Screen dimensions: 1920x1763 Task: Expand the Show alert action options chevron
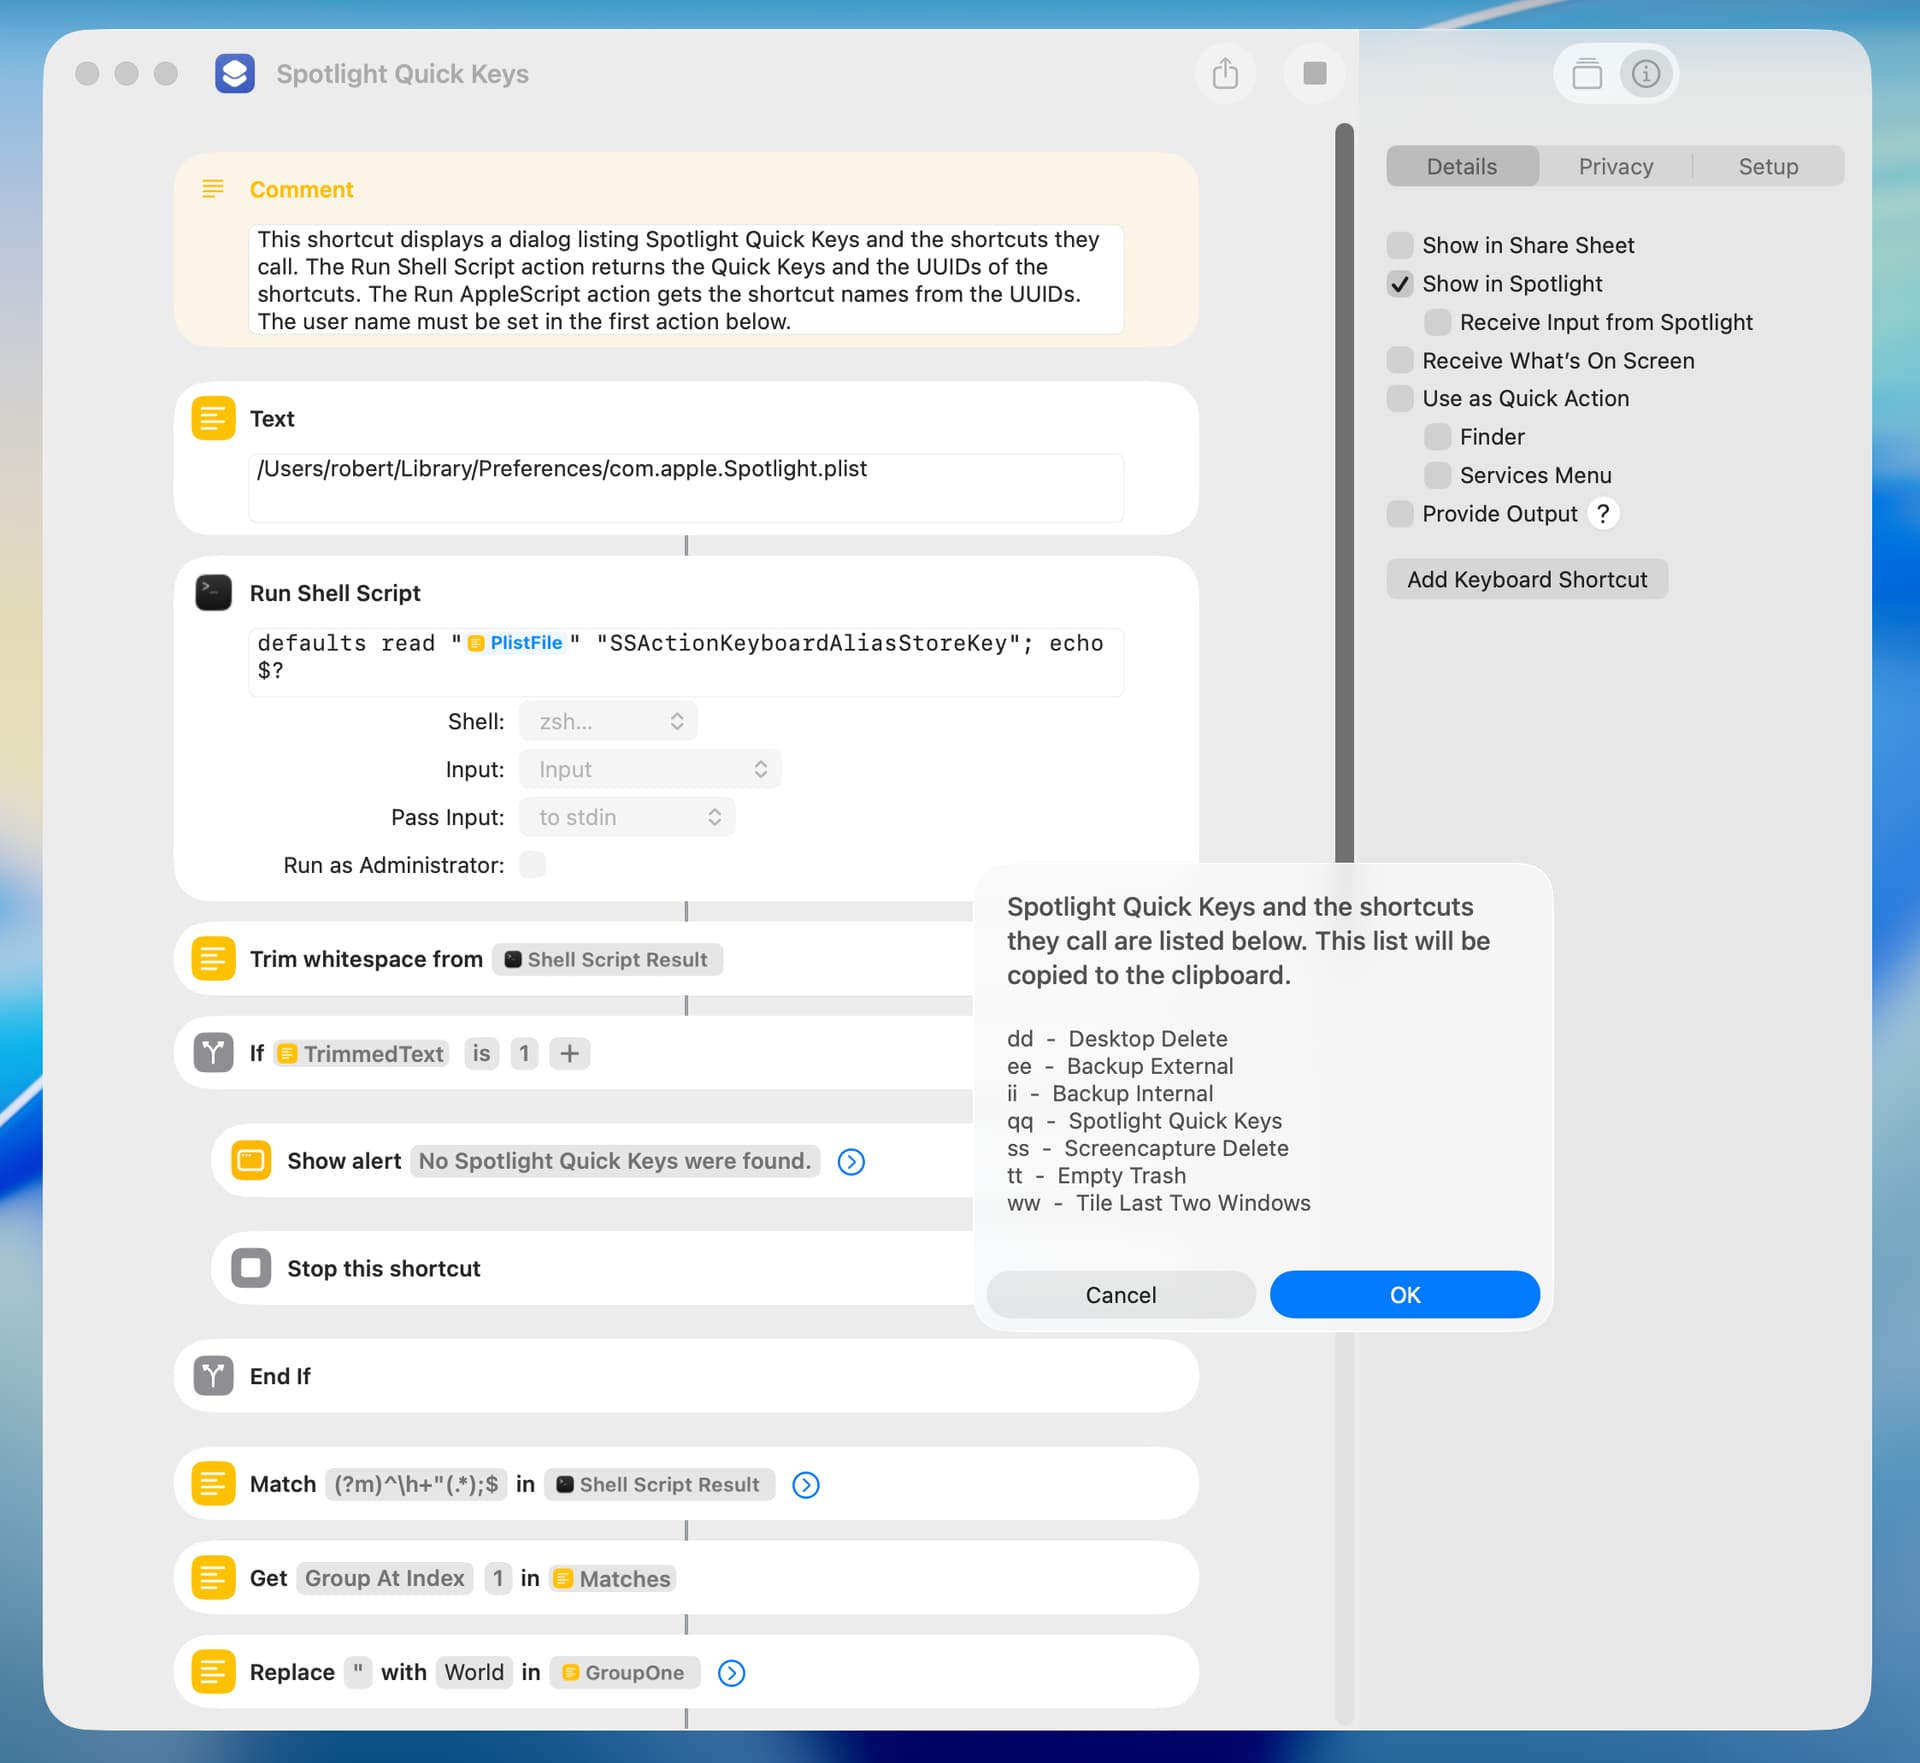click(851, 1161)
